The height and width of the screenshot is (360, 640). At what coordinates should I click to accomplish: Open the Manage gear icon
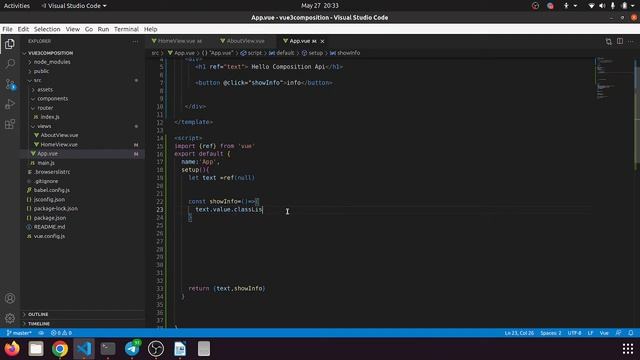(x=10, y=318)
